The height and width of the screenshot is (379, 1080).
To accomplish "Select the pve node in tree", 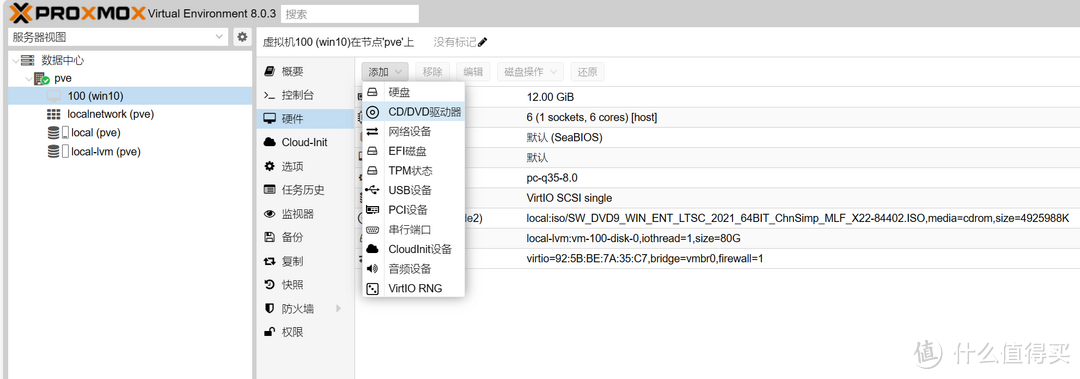I will pos(63,79).
